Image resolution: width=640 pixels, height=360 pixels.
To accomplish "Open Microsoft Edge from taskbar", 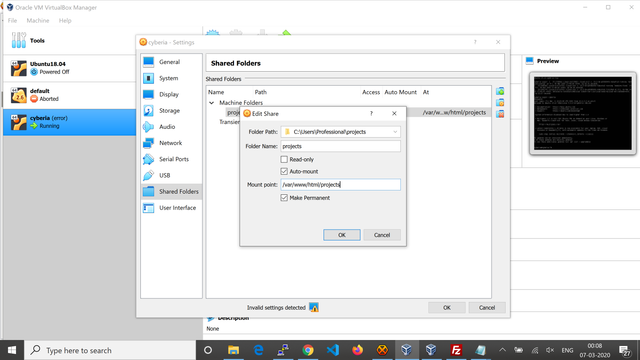I will click(258, 350).
